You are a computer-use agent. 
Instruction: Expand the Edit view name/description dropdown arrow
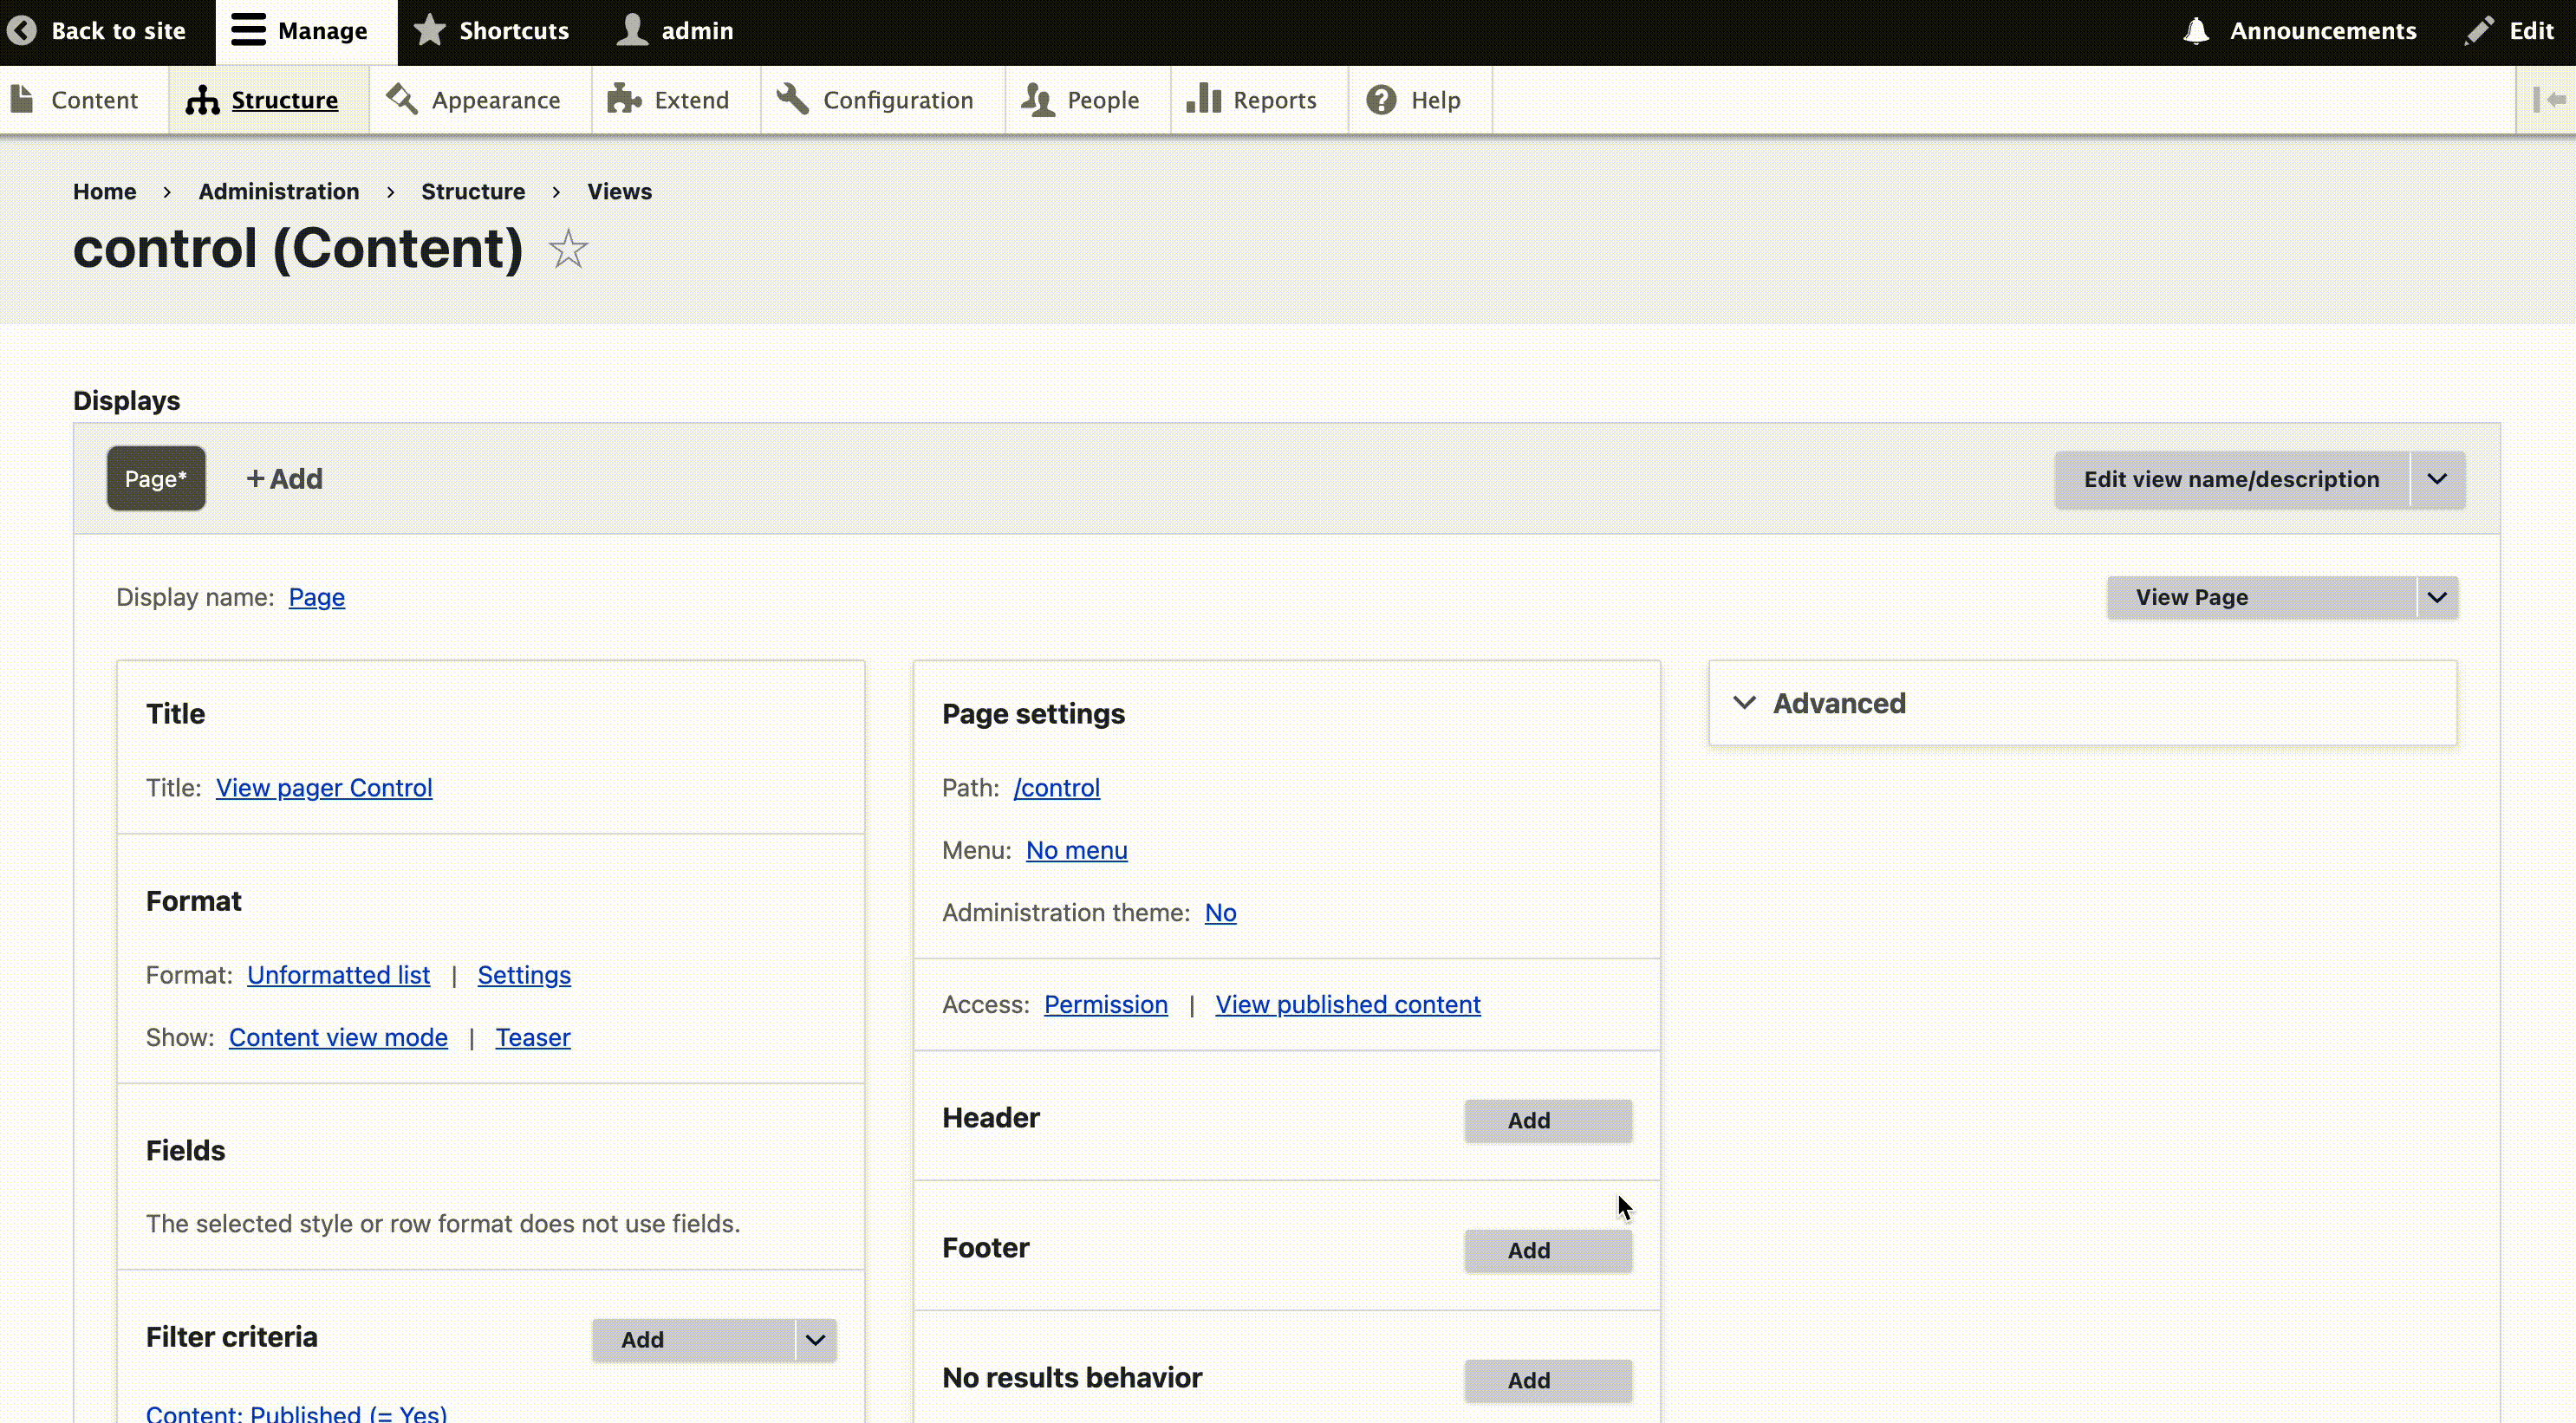click(2437, 480)
